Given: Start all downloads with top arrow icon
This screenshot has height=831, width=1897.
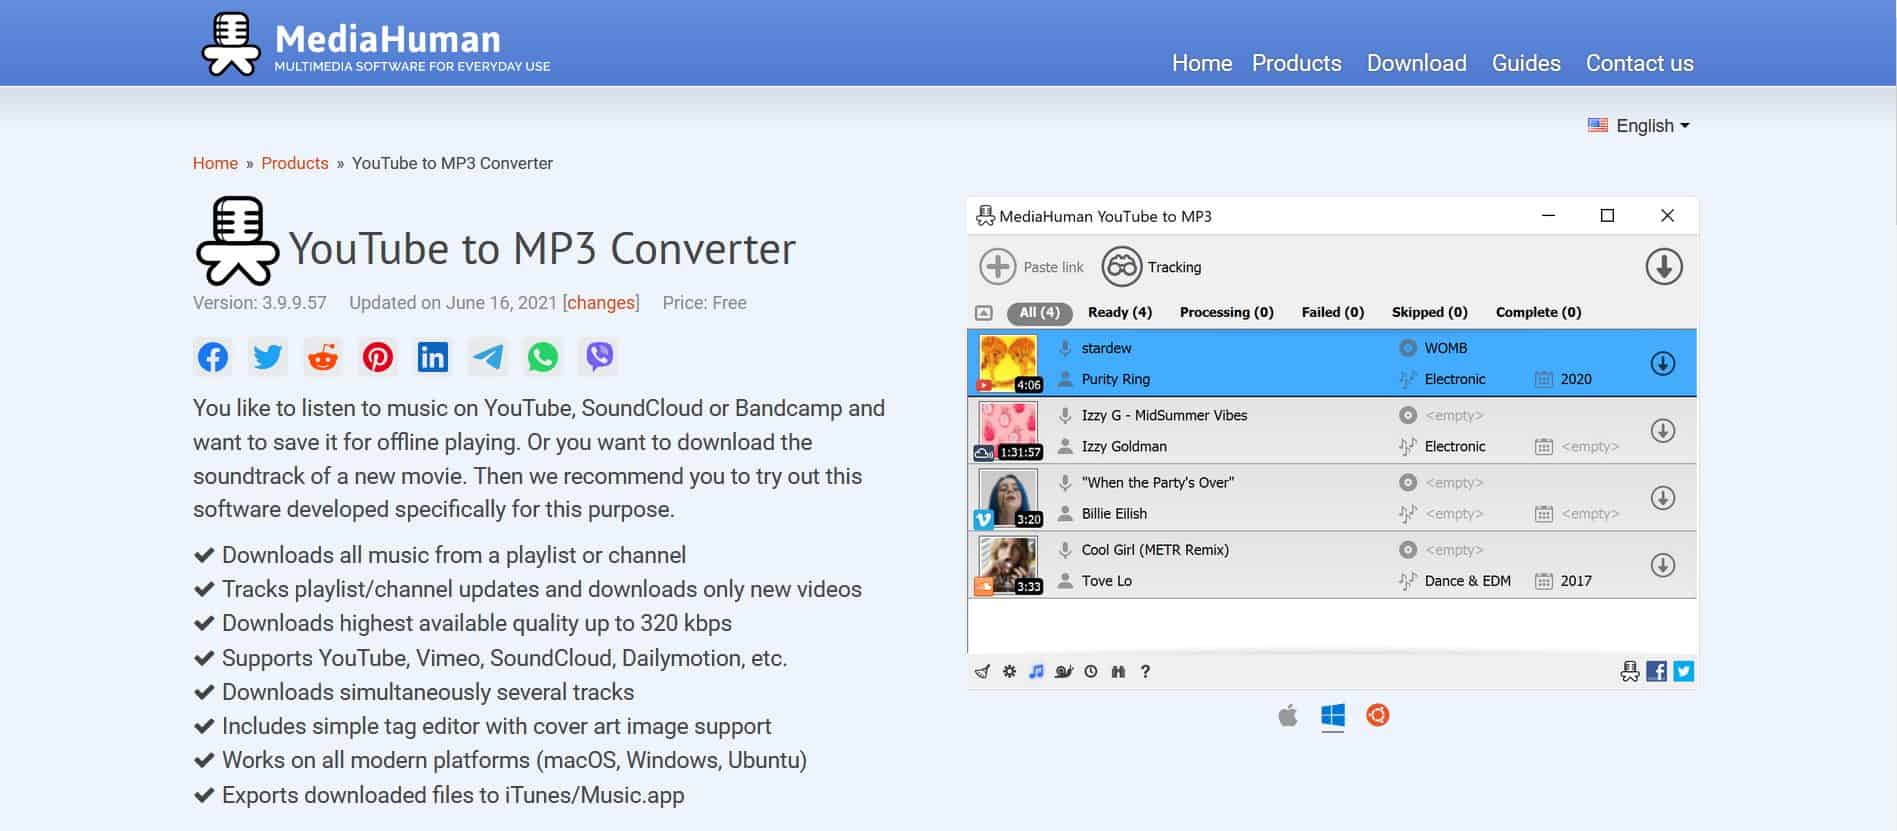Looking at the screenshot, I should 1664,267.
